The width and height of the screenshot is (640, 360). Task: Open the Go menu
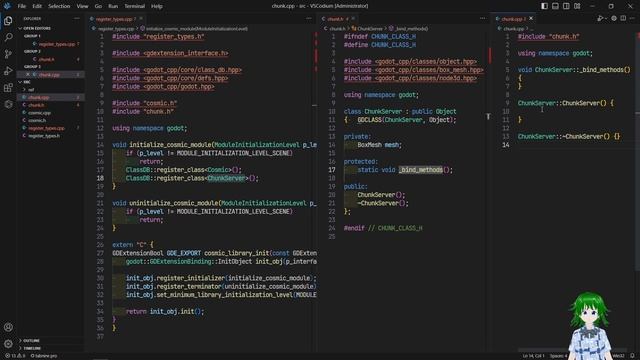click(x=98, y=6)
